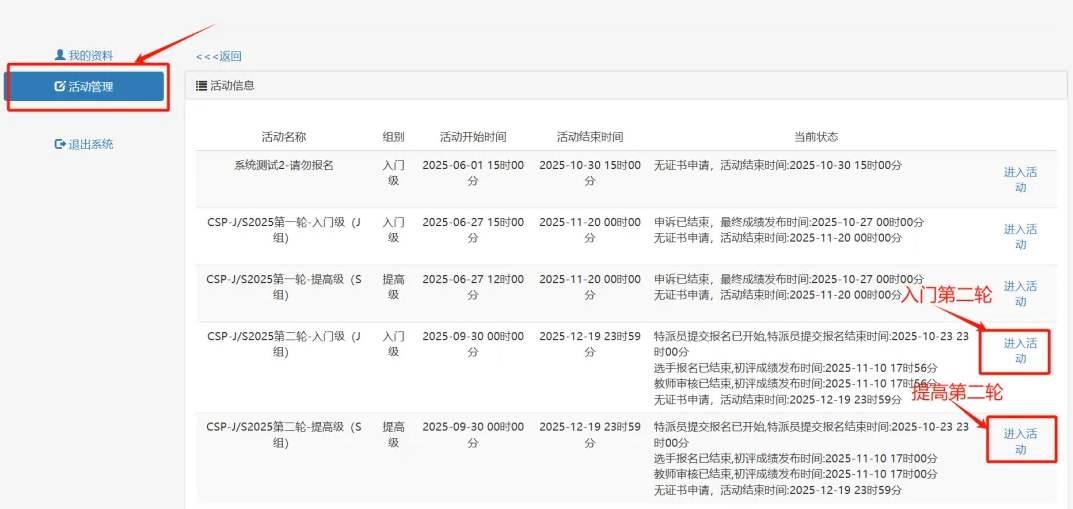Screen dimensions: 1073x509
Task: Click the 活动名称 column header
Action: (283, 137)
